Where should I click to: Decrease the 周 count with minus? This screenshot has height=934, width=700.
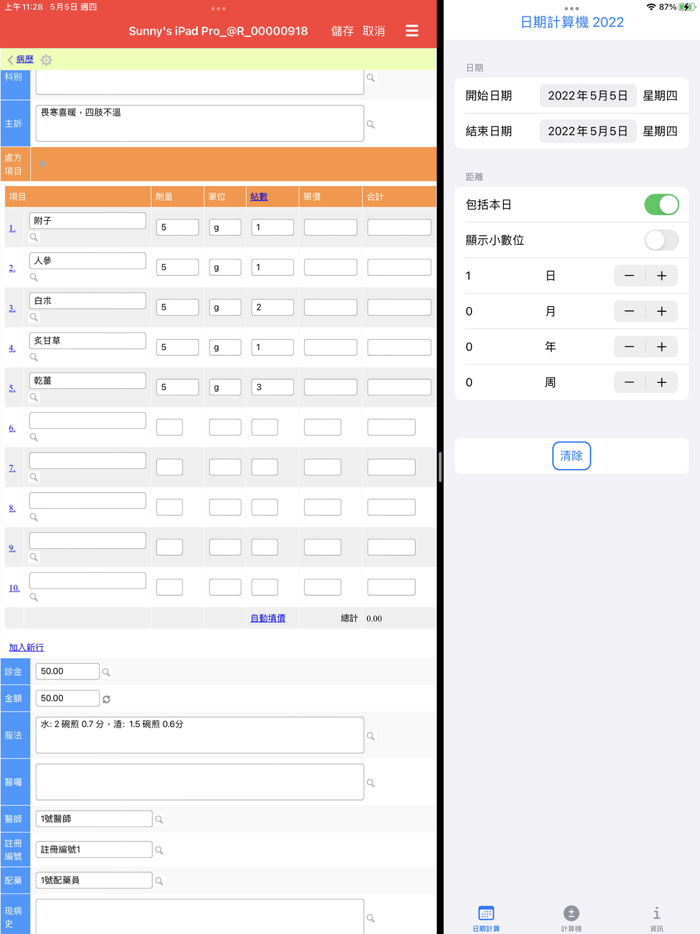pos(629,382)
